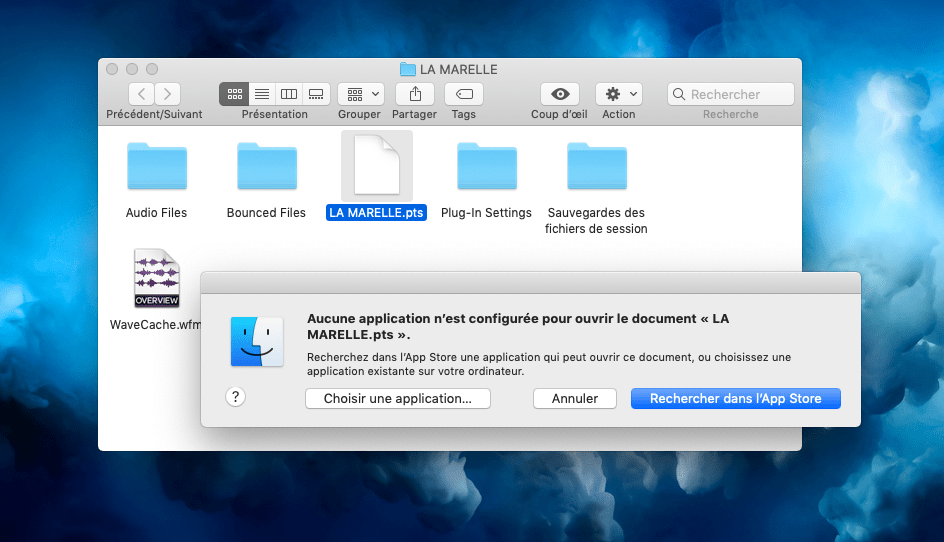Click the Bounced Files name label
Image resolution: width=944 pixels, height=542 pixels.
[266, 213]
